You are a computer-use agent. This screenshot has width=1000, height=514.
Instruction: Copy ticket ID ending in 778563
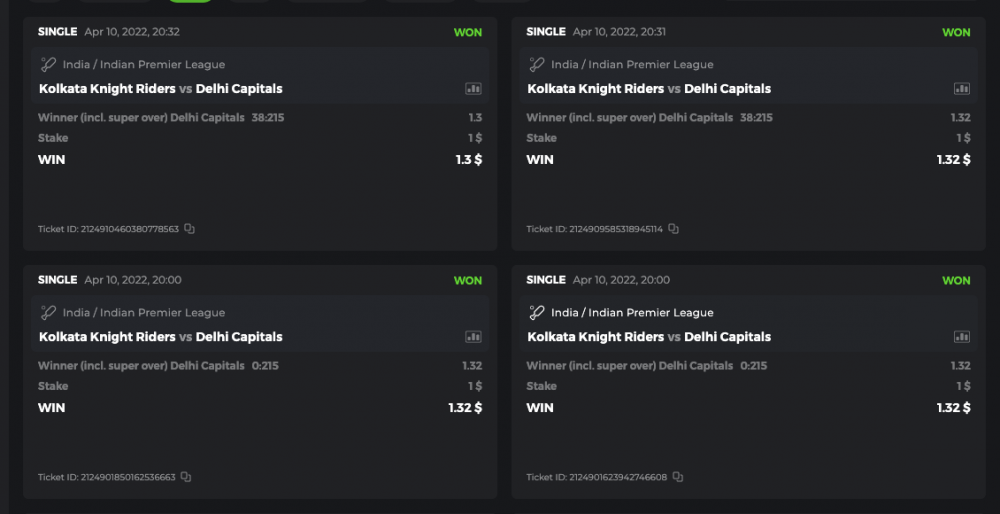[x=190, y=229]
